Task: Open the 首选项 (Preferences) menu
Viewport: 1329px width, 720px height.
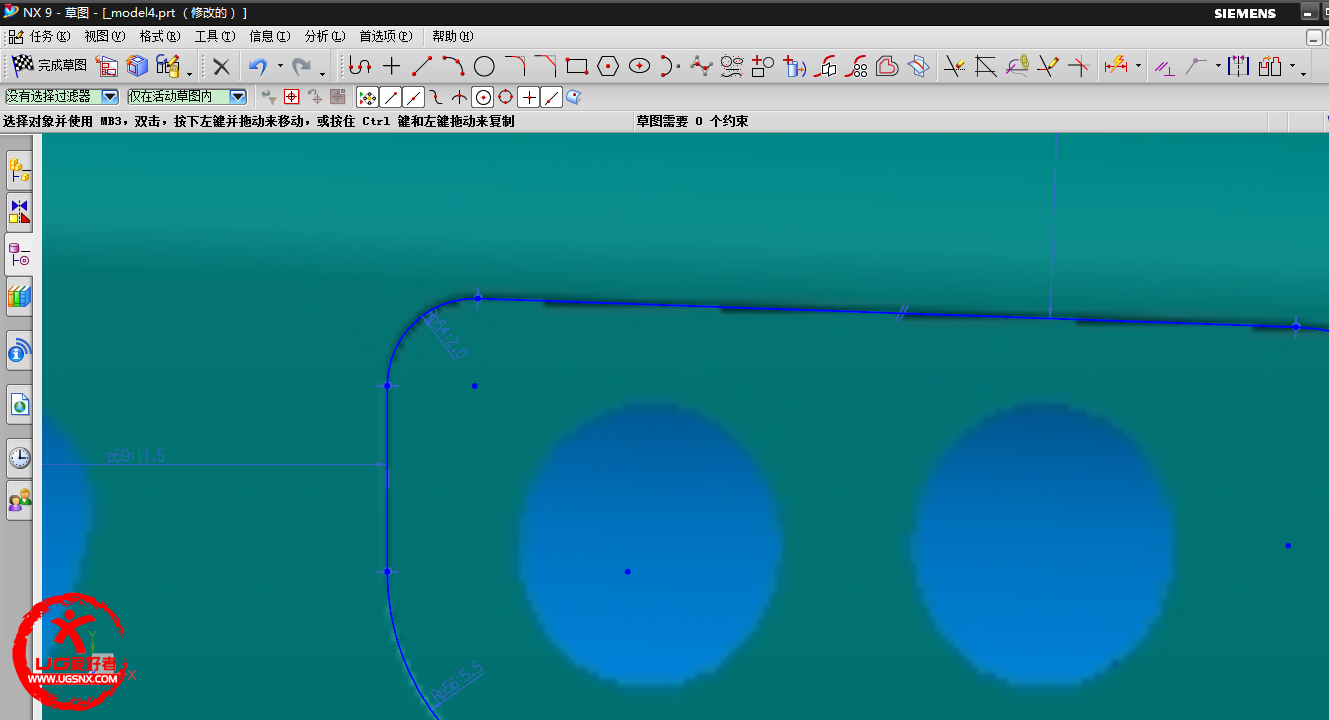Action: (x=385, y=36)
